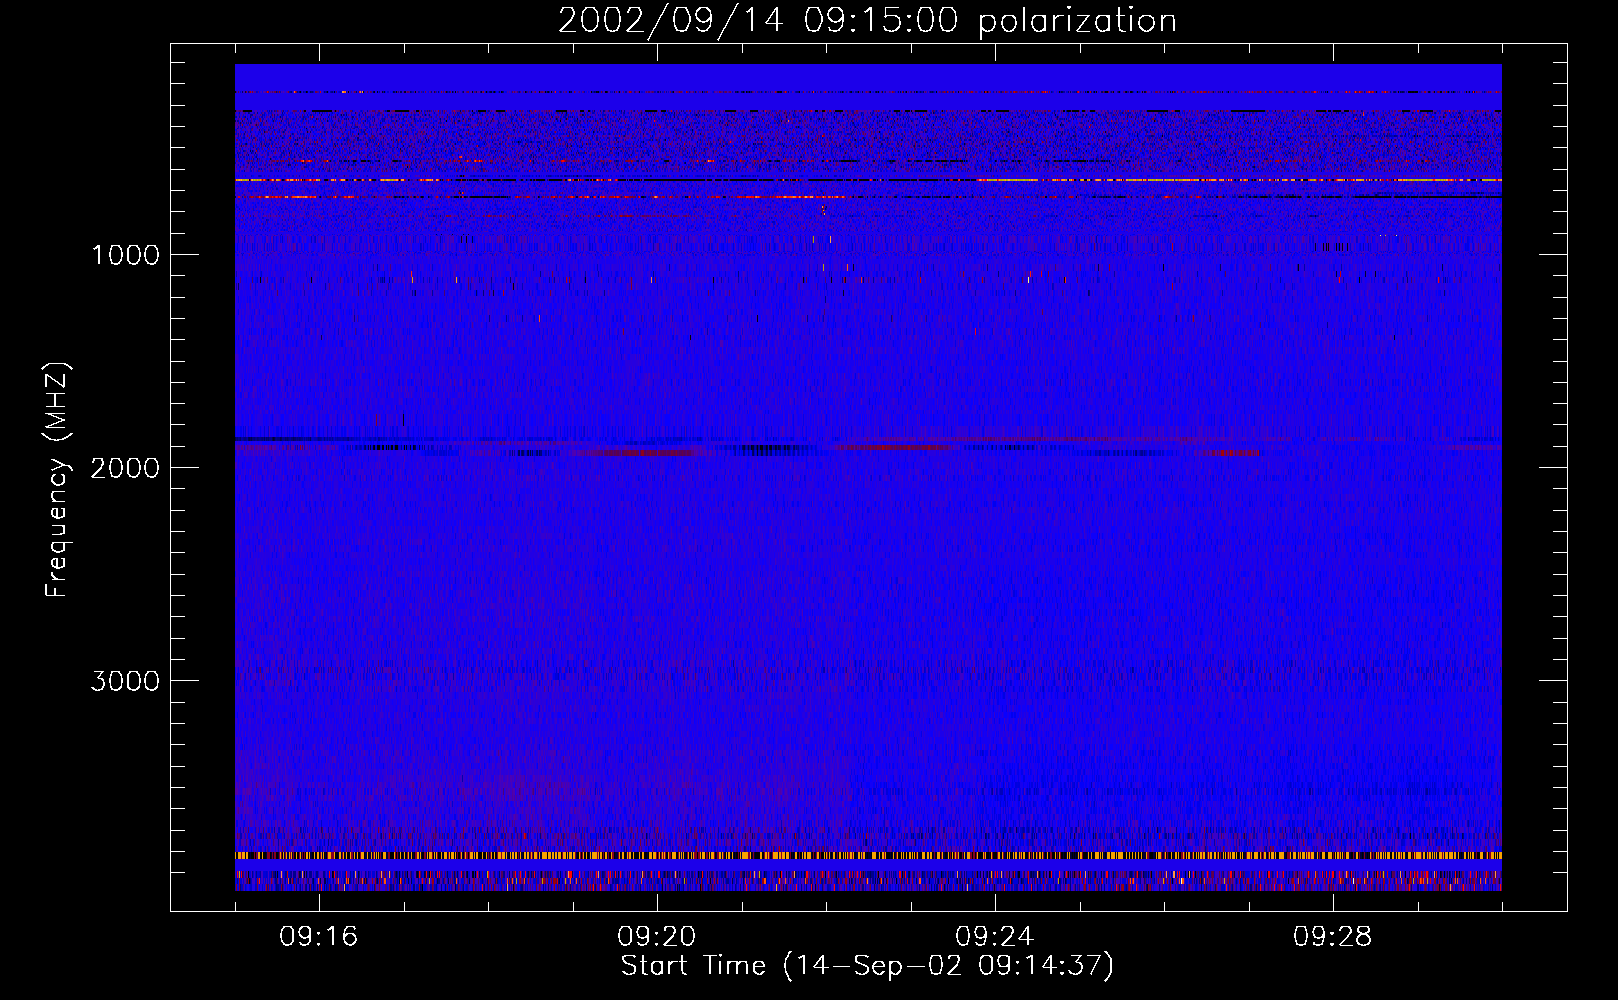Click the plot title '2002/09/14 09:15:00 polarization'
Image resolution: width=1618 pixels, height=1000 pixels.
(867, 21)
